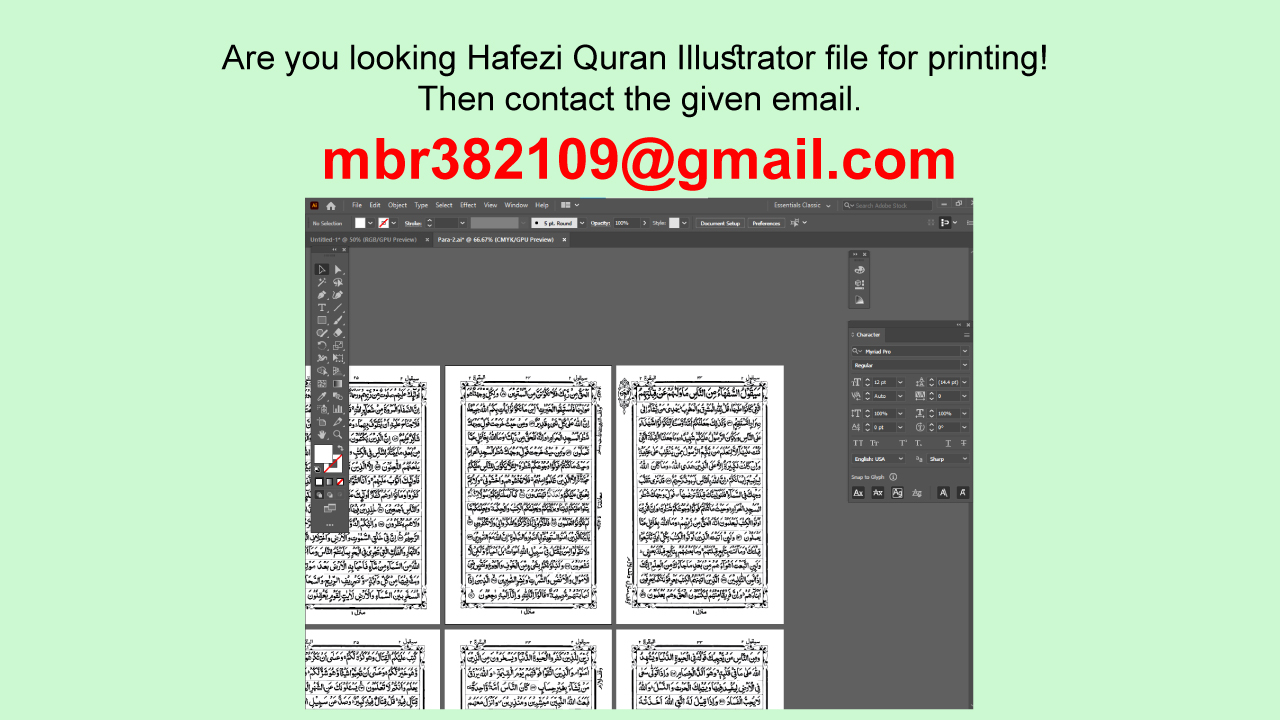This screenshot has width=1280, height=720.
Task: Toggle All Caps in the Character panel
Action: tap(857, 443)
